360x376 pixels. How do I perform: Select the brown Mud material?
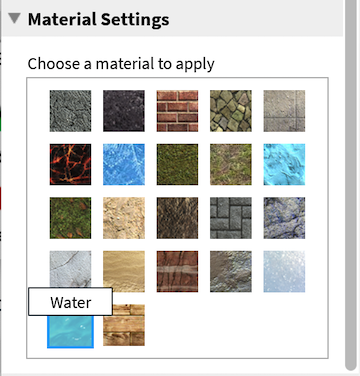click(x=177, y=218)
